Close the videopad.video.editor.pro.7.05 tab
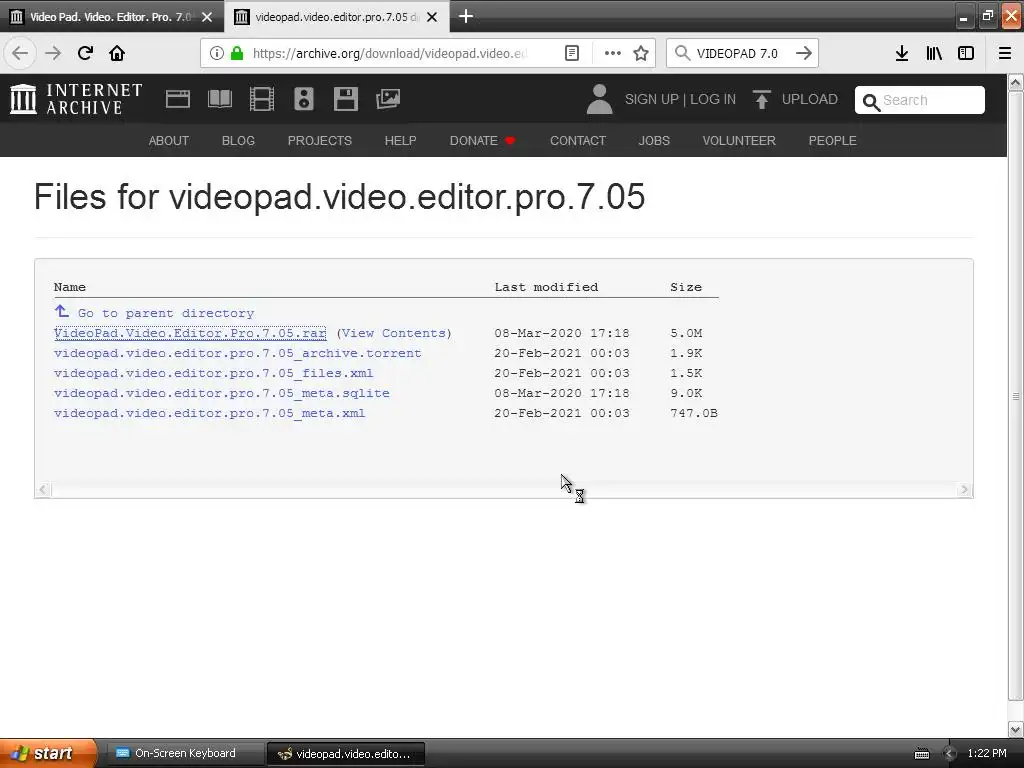The width and height of the screenshot is (1024, 768). click(x=432, y=17)
